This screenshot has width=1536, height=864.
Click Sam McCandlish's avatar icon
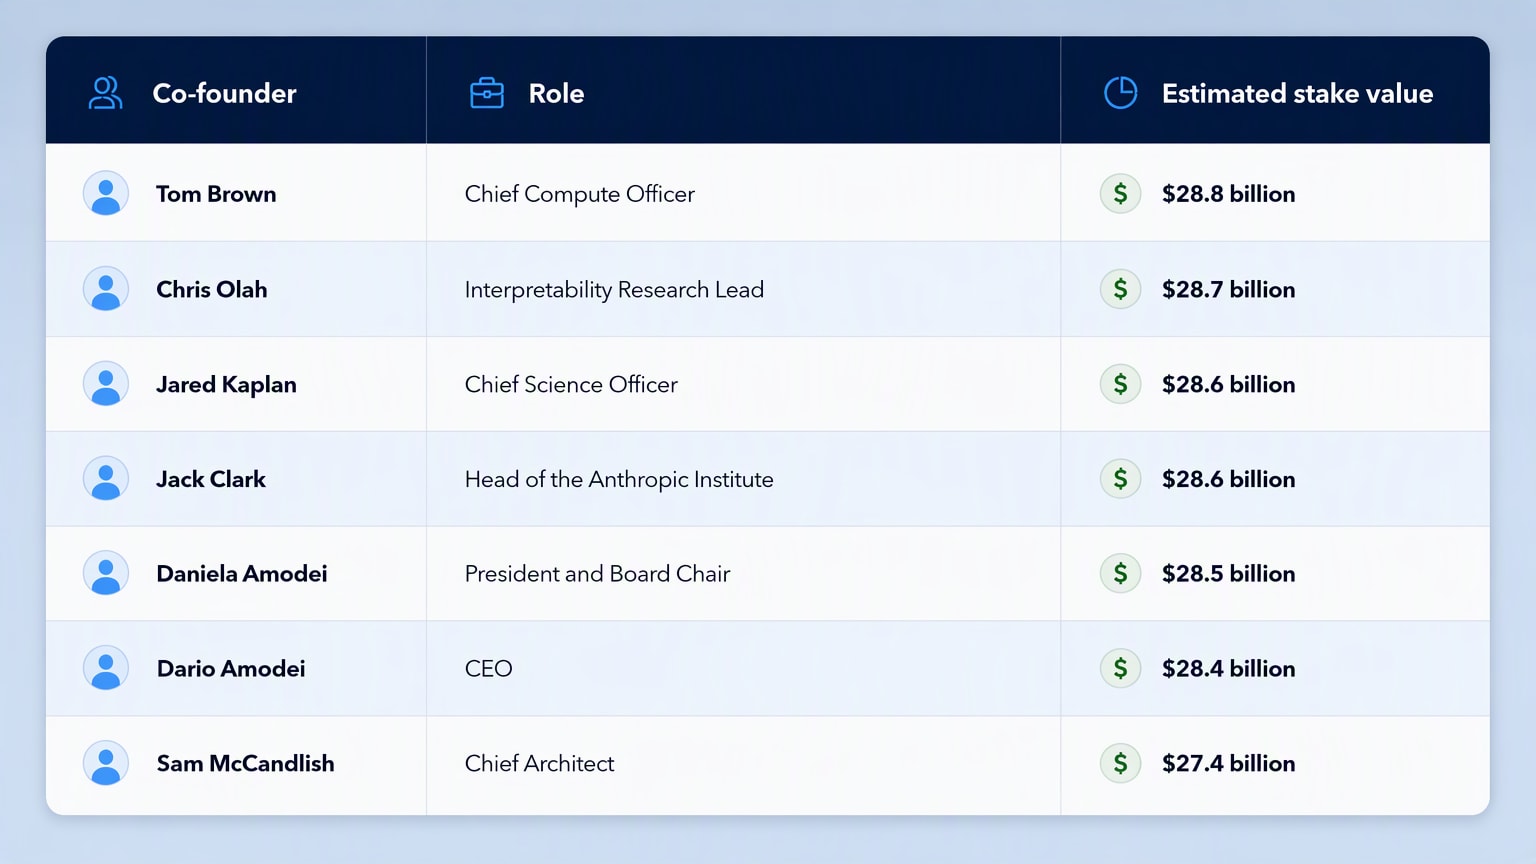click(x=106, y=763)
